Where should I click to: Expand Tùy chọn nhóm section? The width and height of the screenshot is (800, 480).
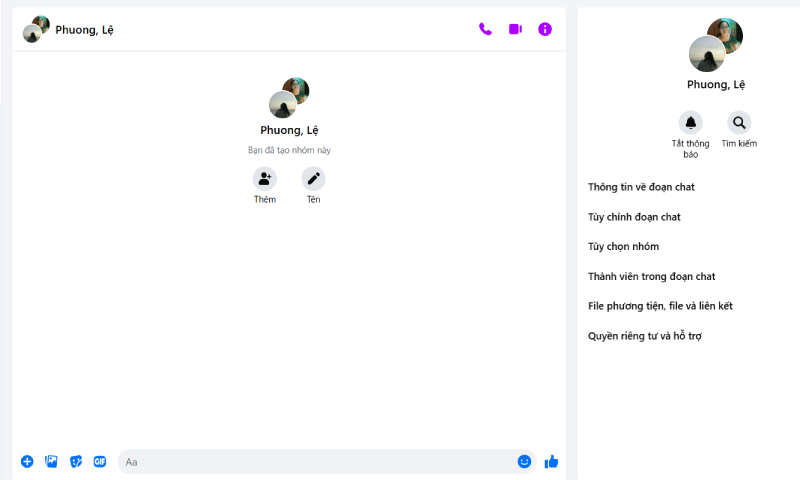tap(623, 246)
